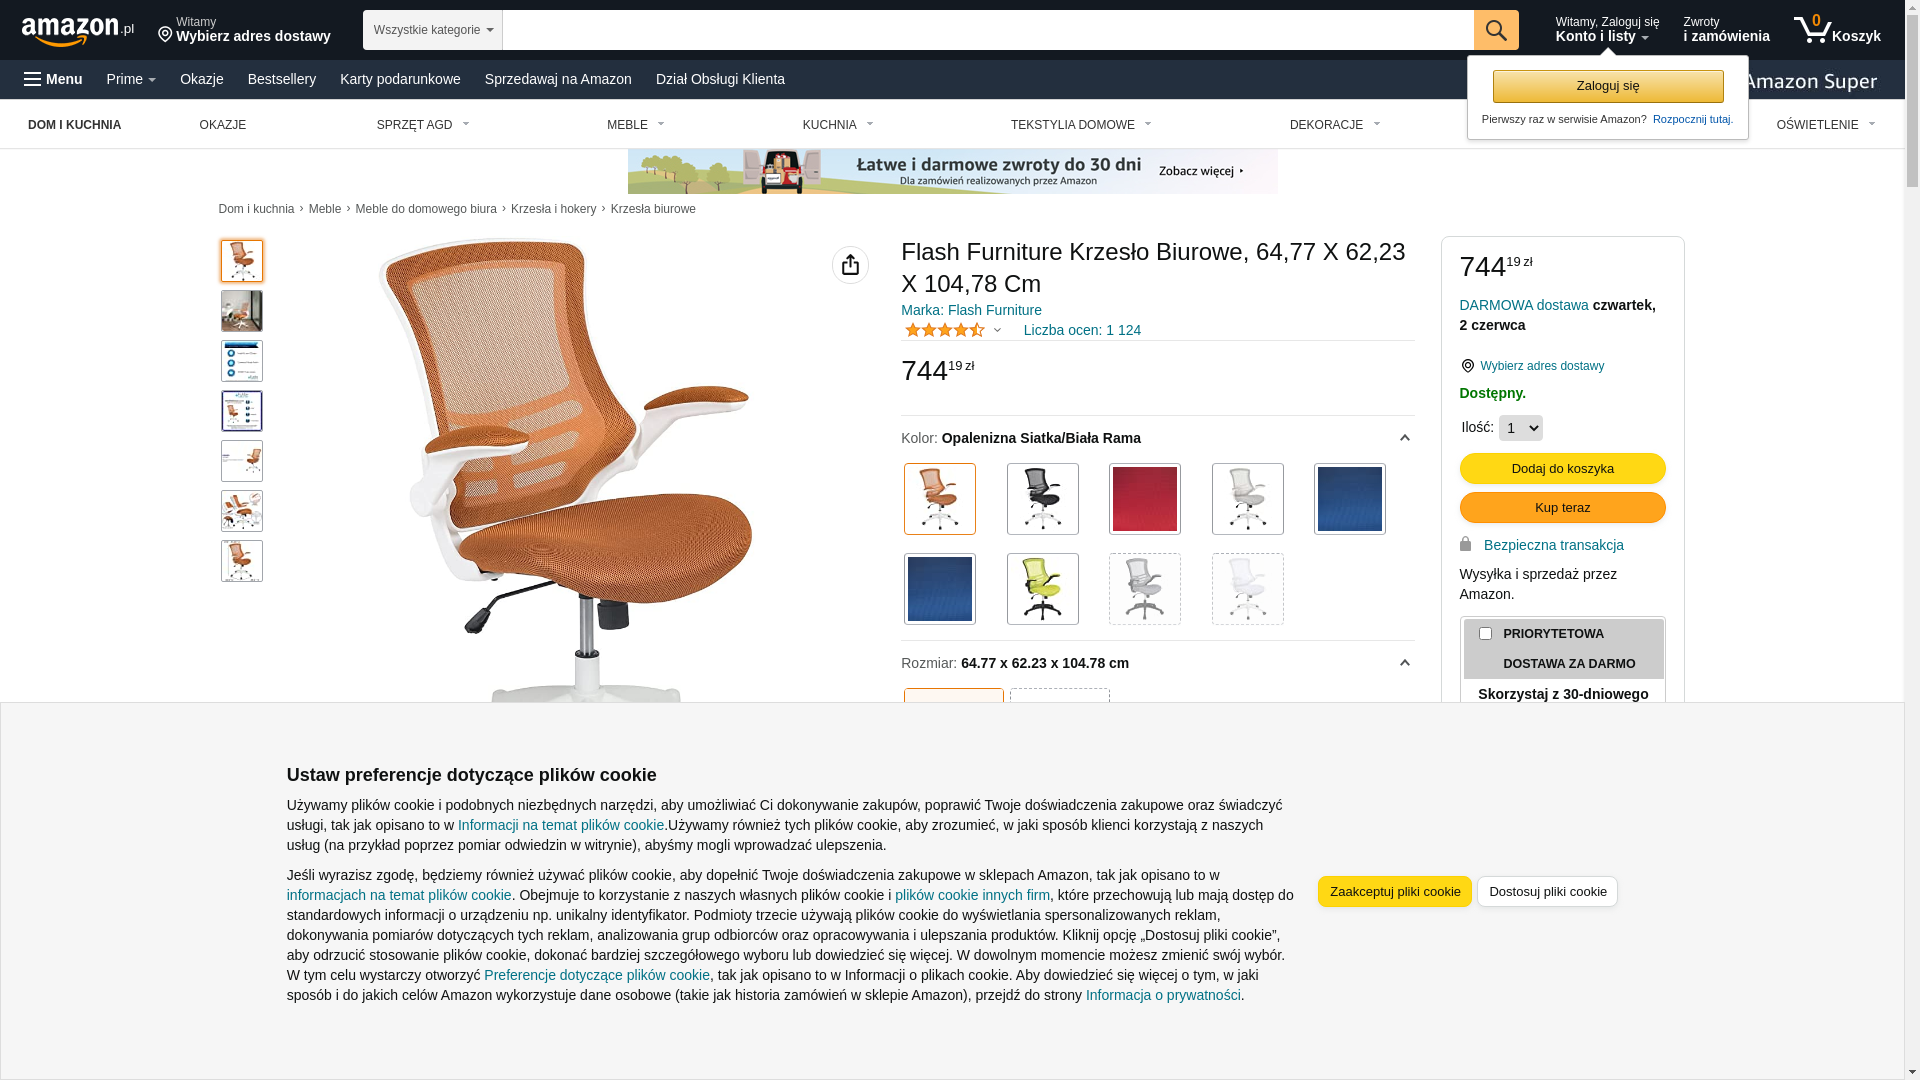Go to the Amazon.pl logo homepage
The image size is (1920, 1080).
point(78,31)
